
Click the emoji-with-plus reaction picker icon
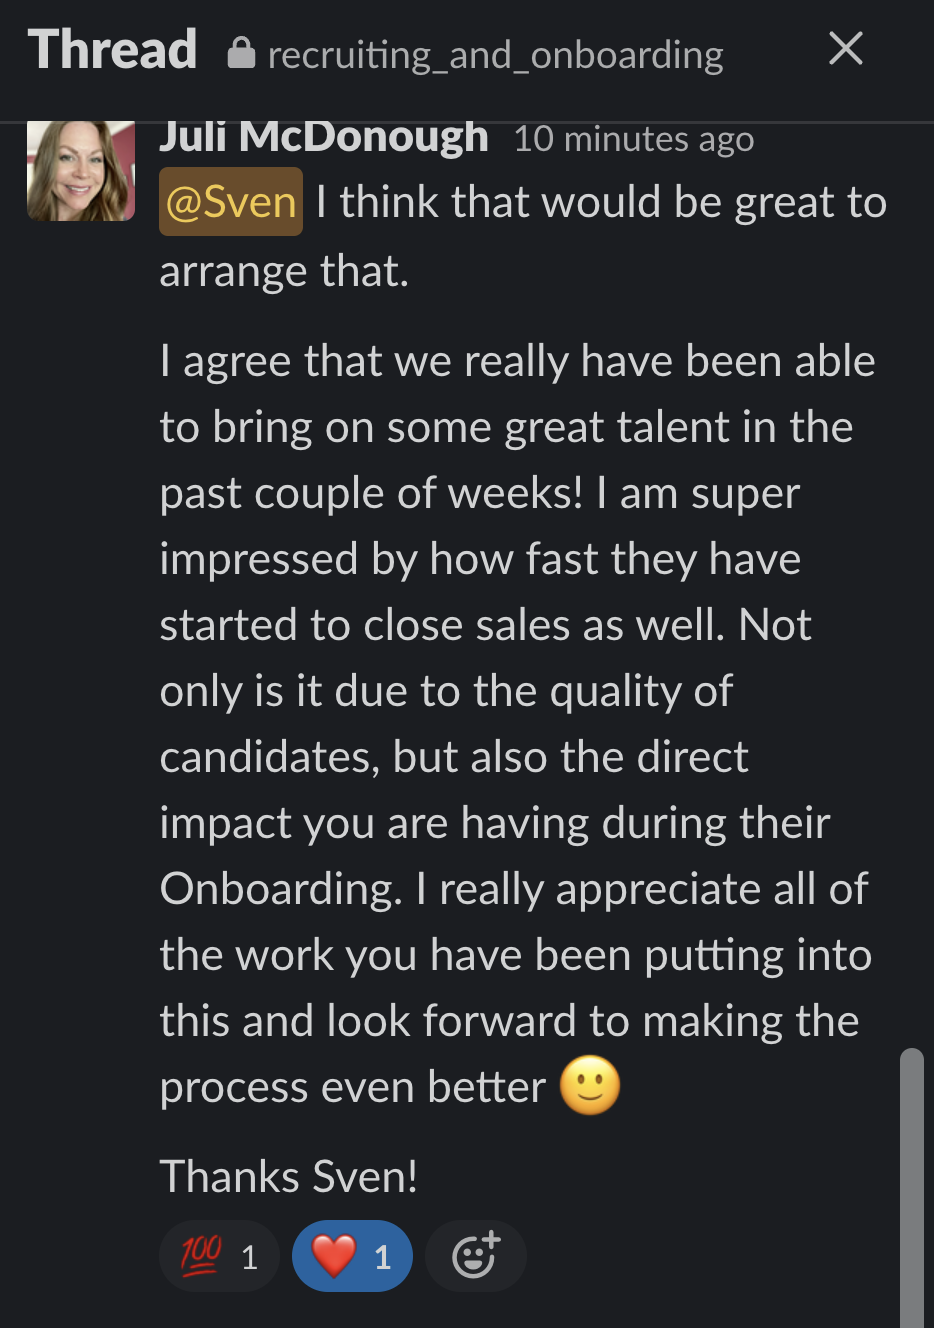(475, 1255)
